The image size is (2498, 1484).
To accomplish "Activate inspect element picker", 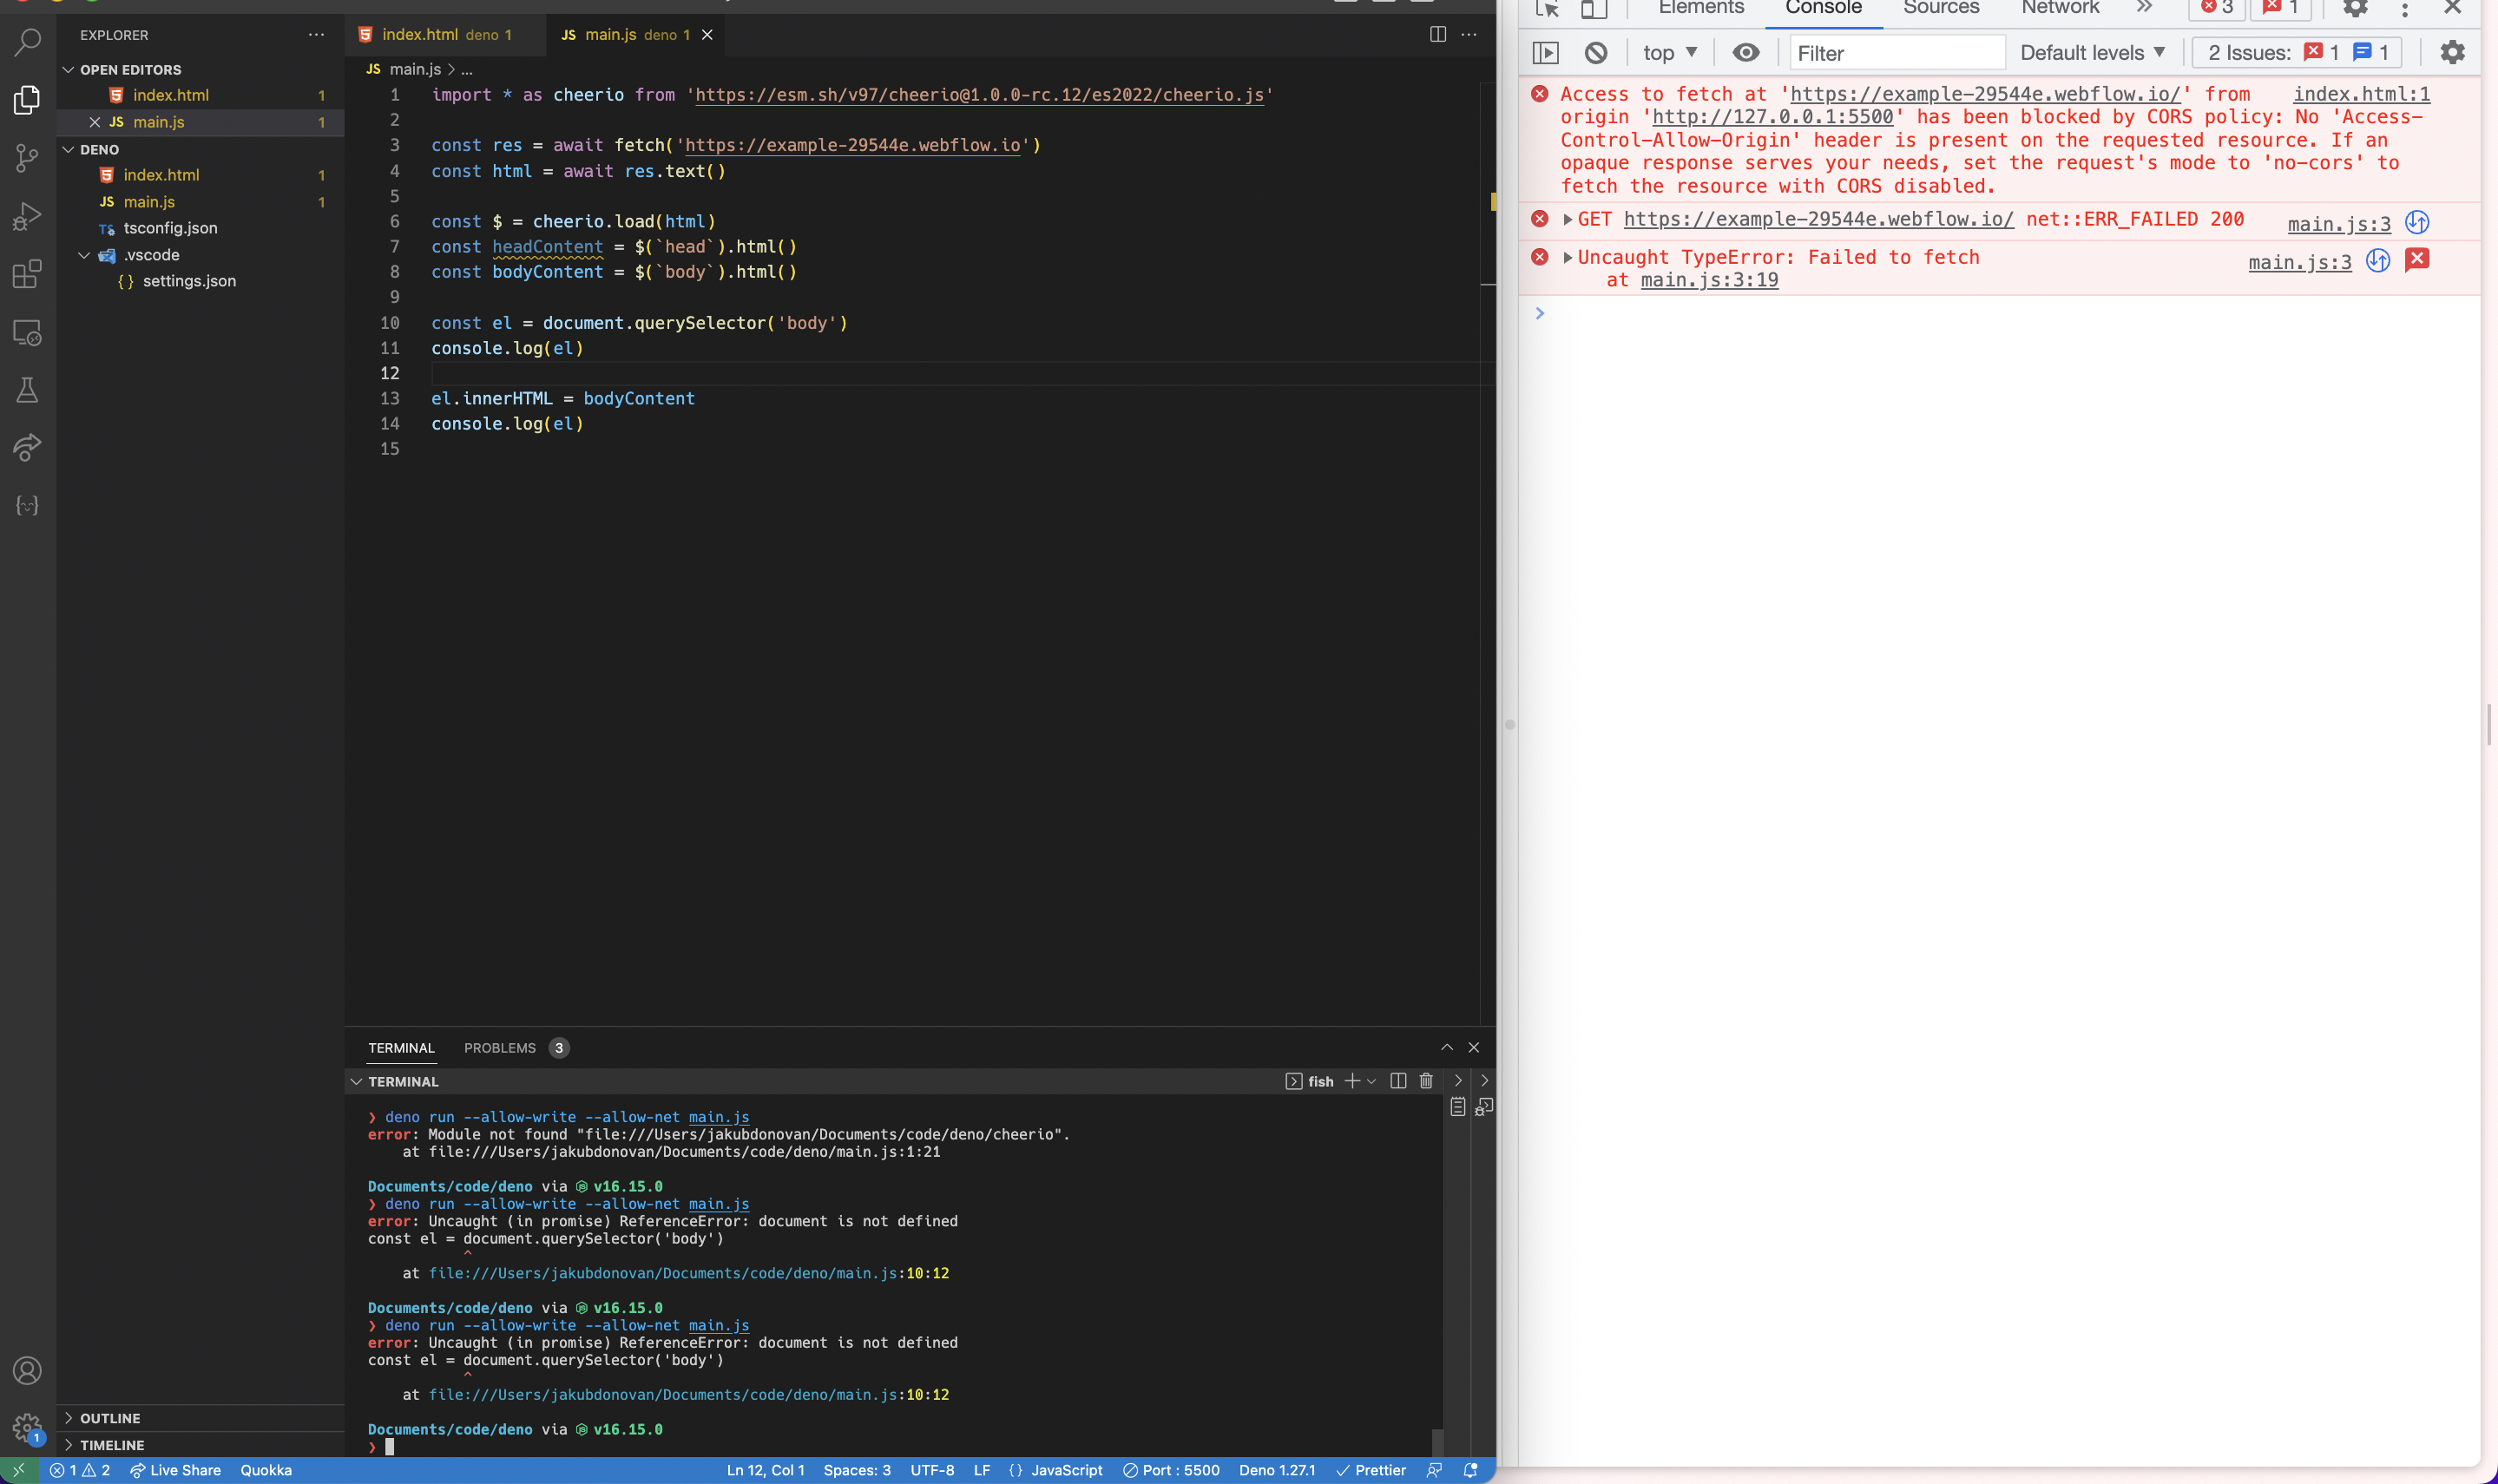I will (x=1547, y=9).
